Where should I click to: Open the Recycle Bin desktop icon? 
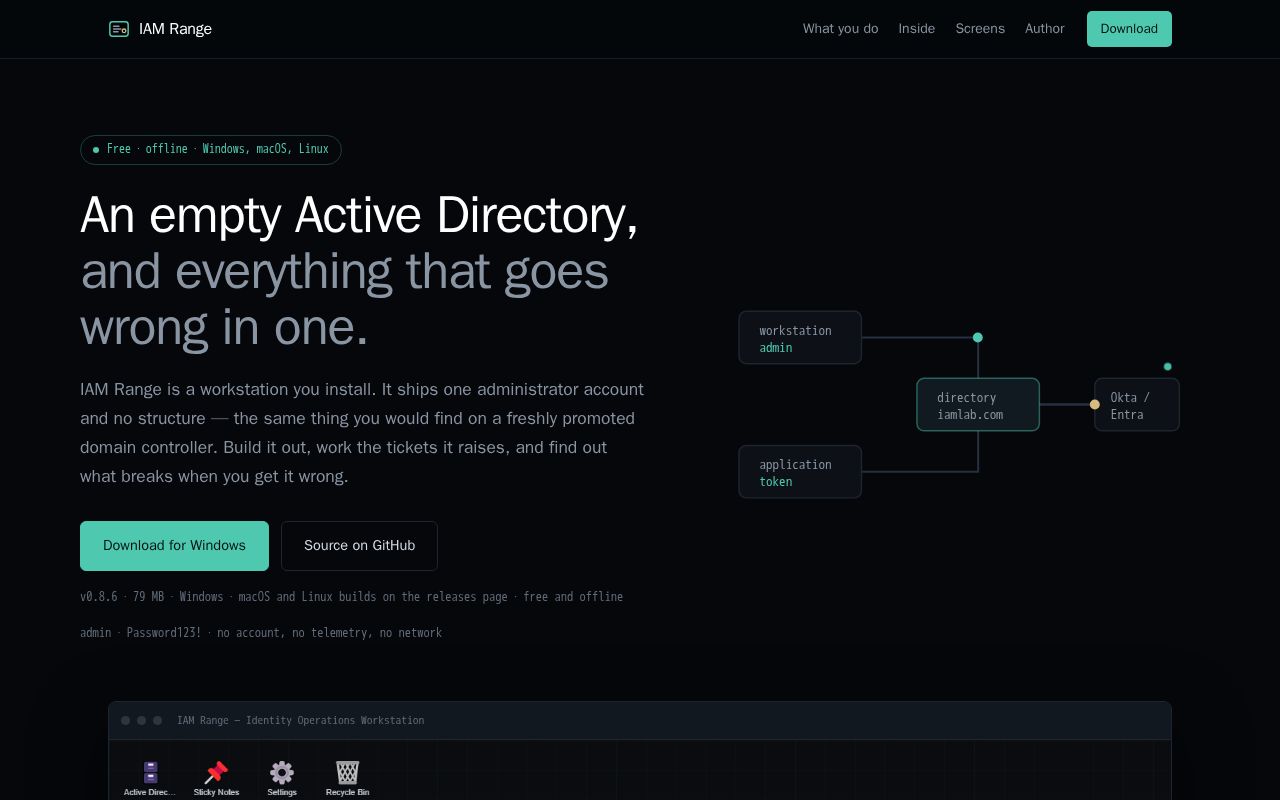(347, 778)
